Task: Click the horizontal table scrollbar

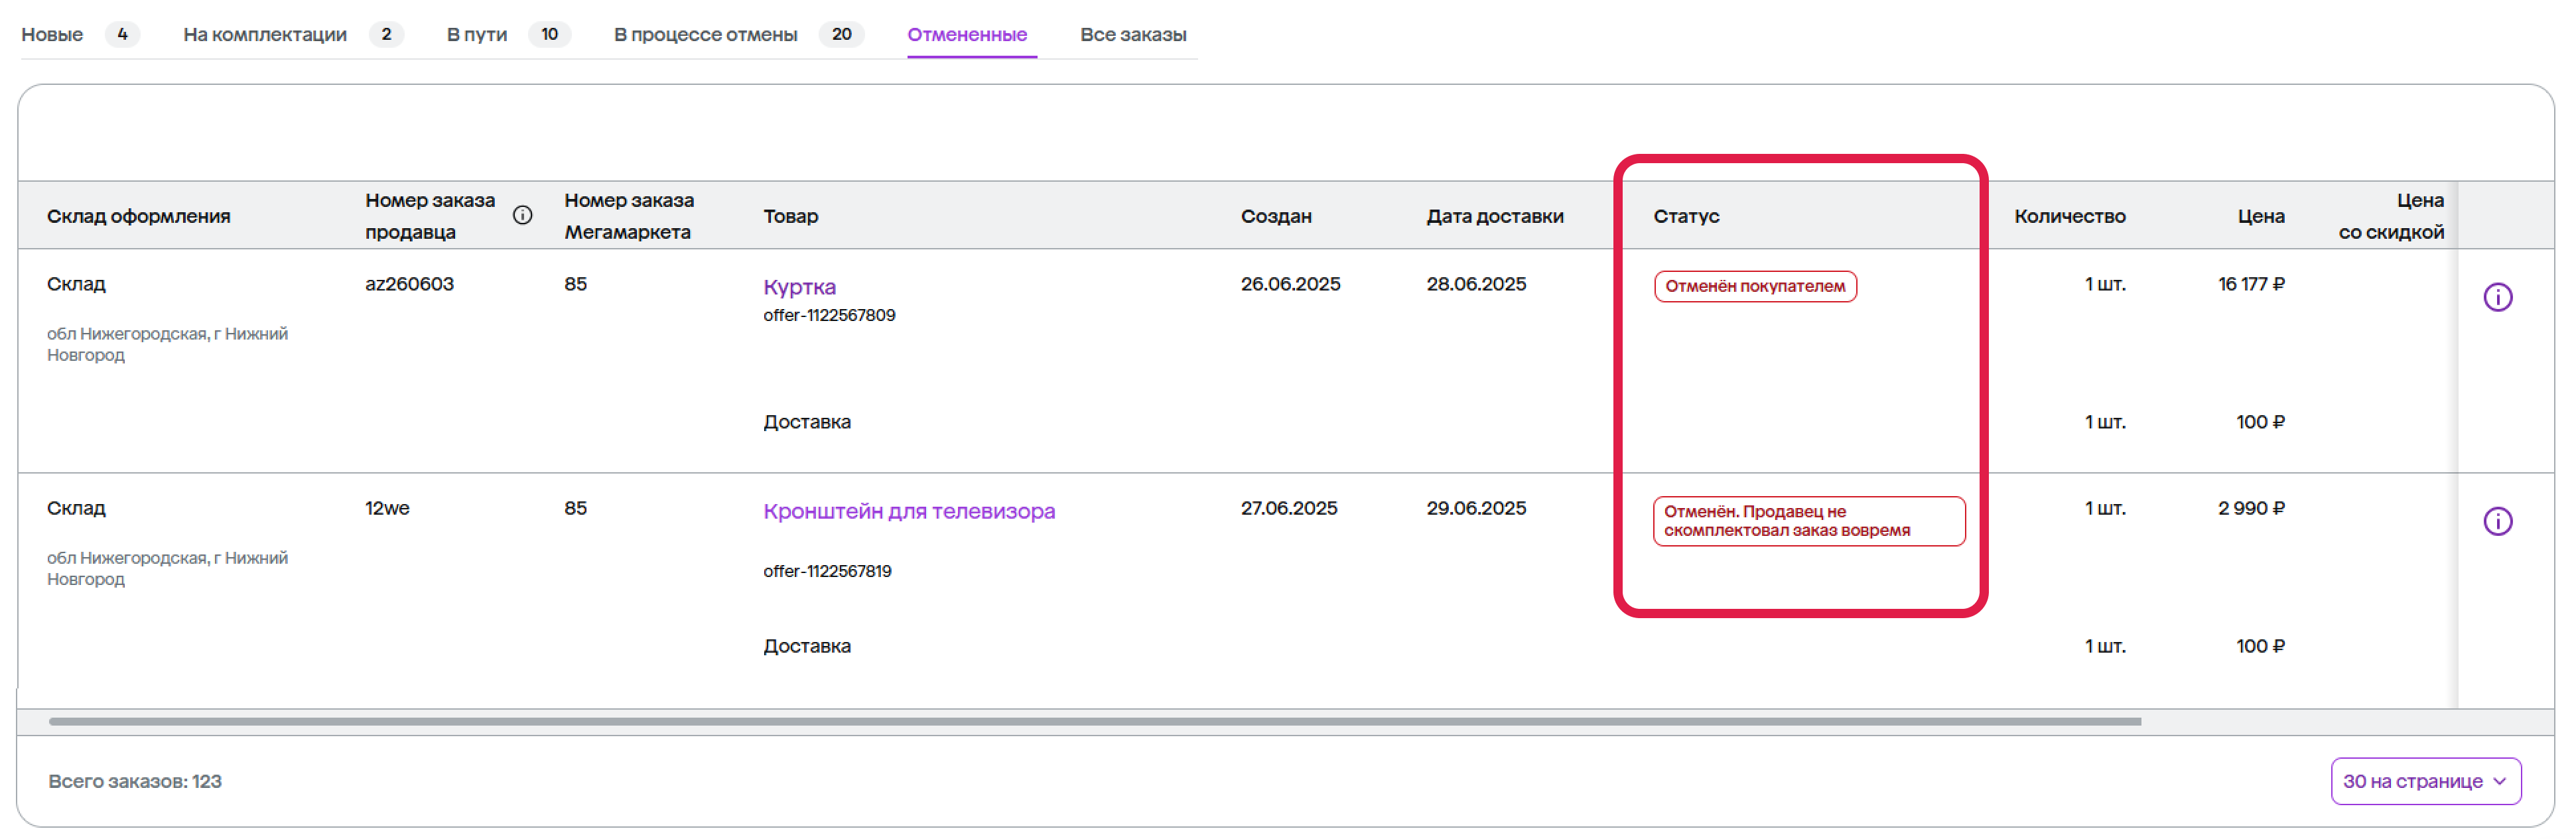Action: coord(1094,721)
